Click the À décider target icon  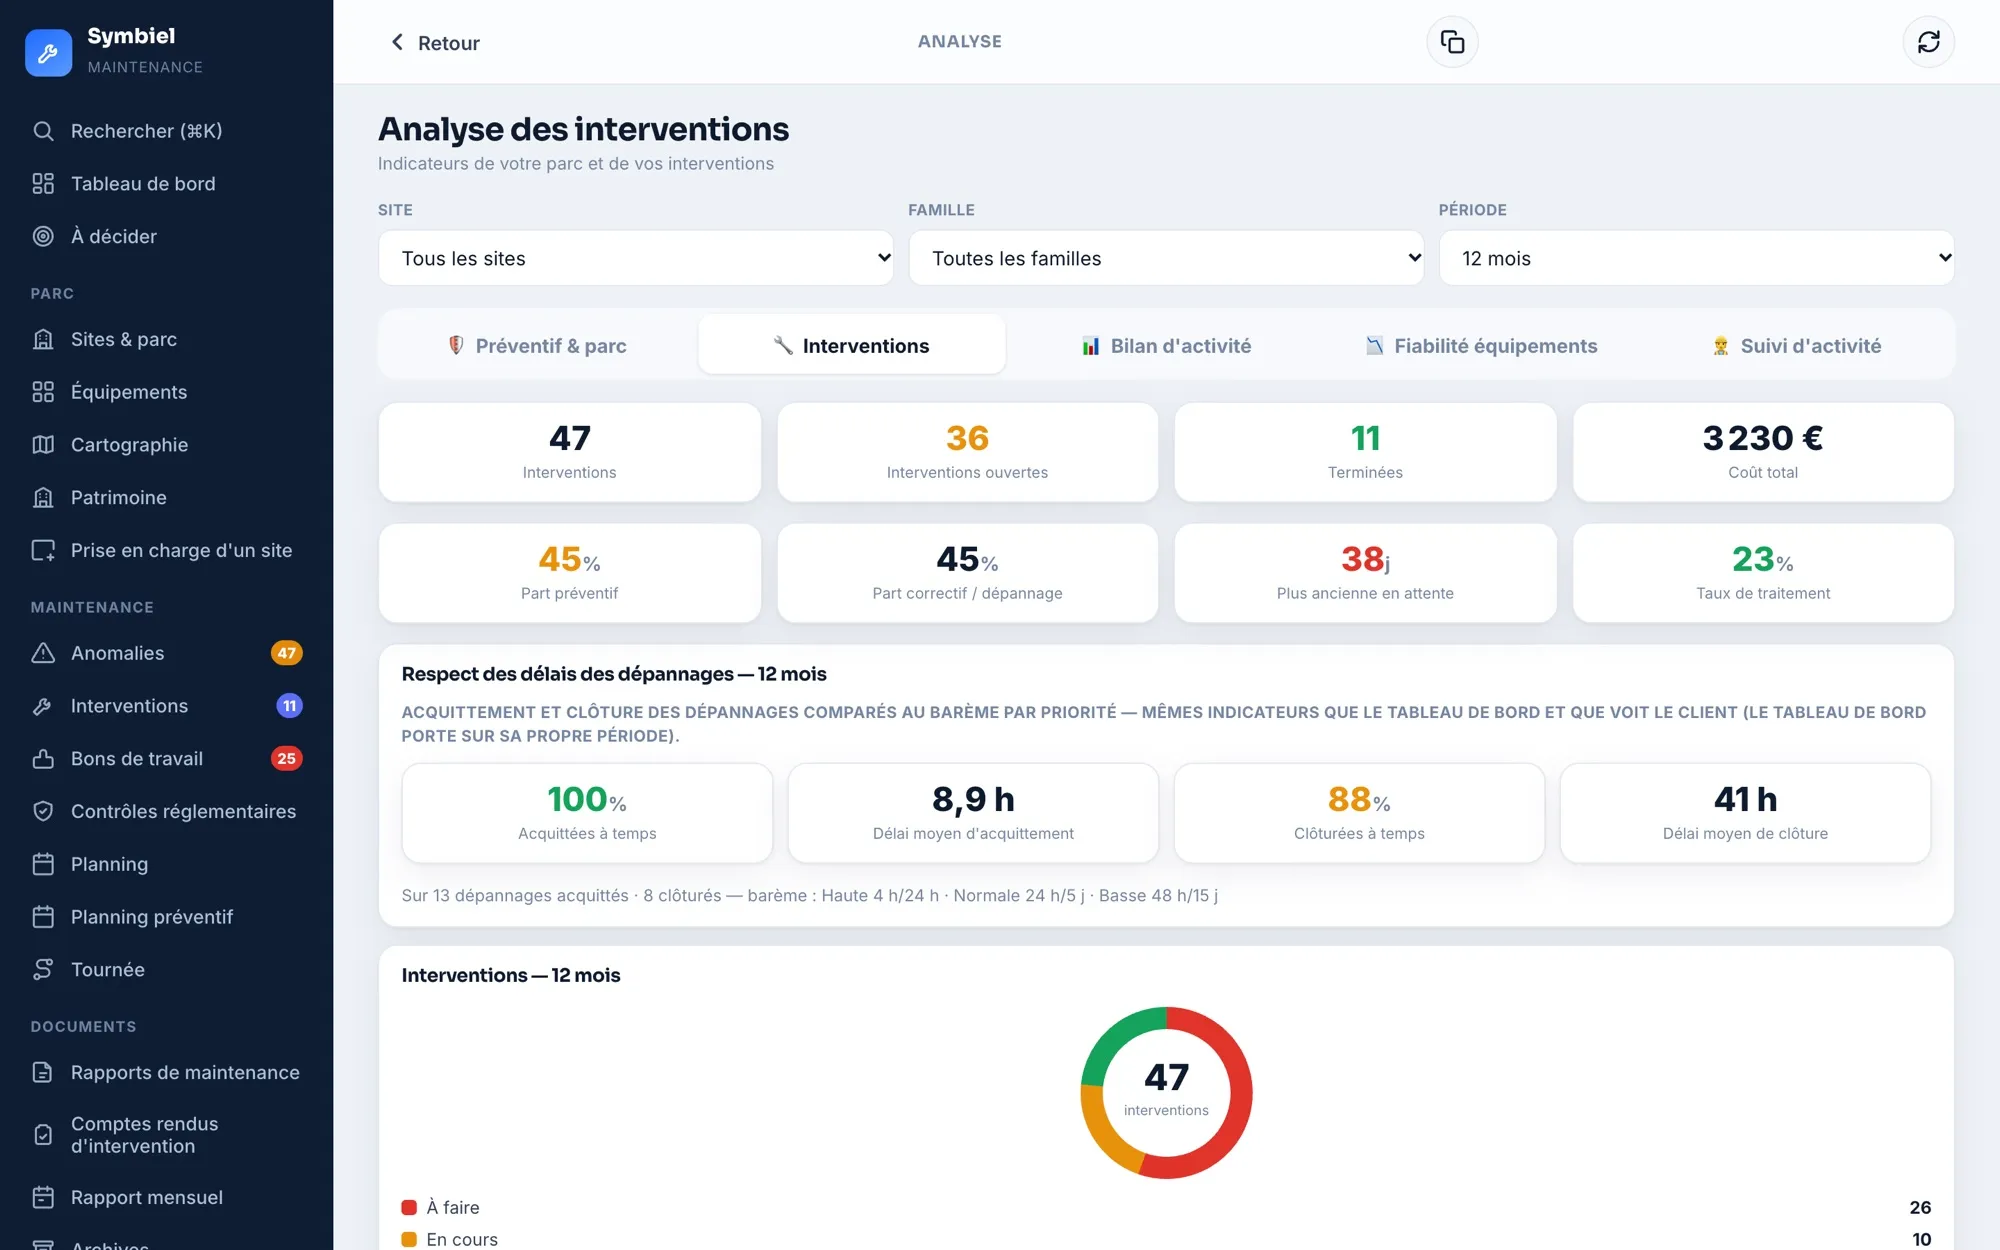[x=43, y=237]
